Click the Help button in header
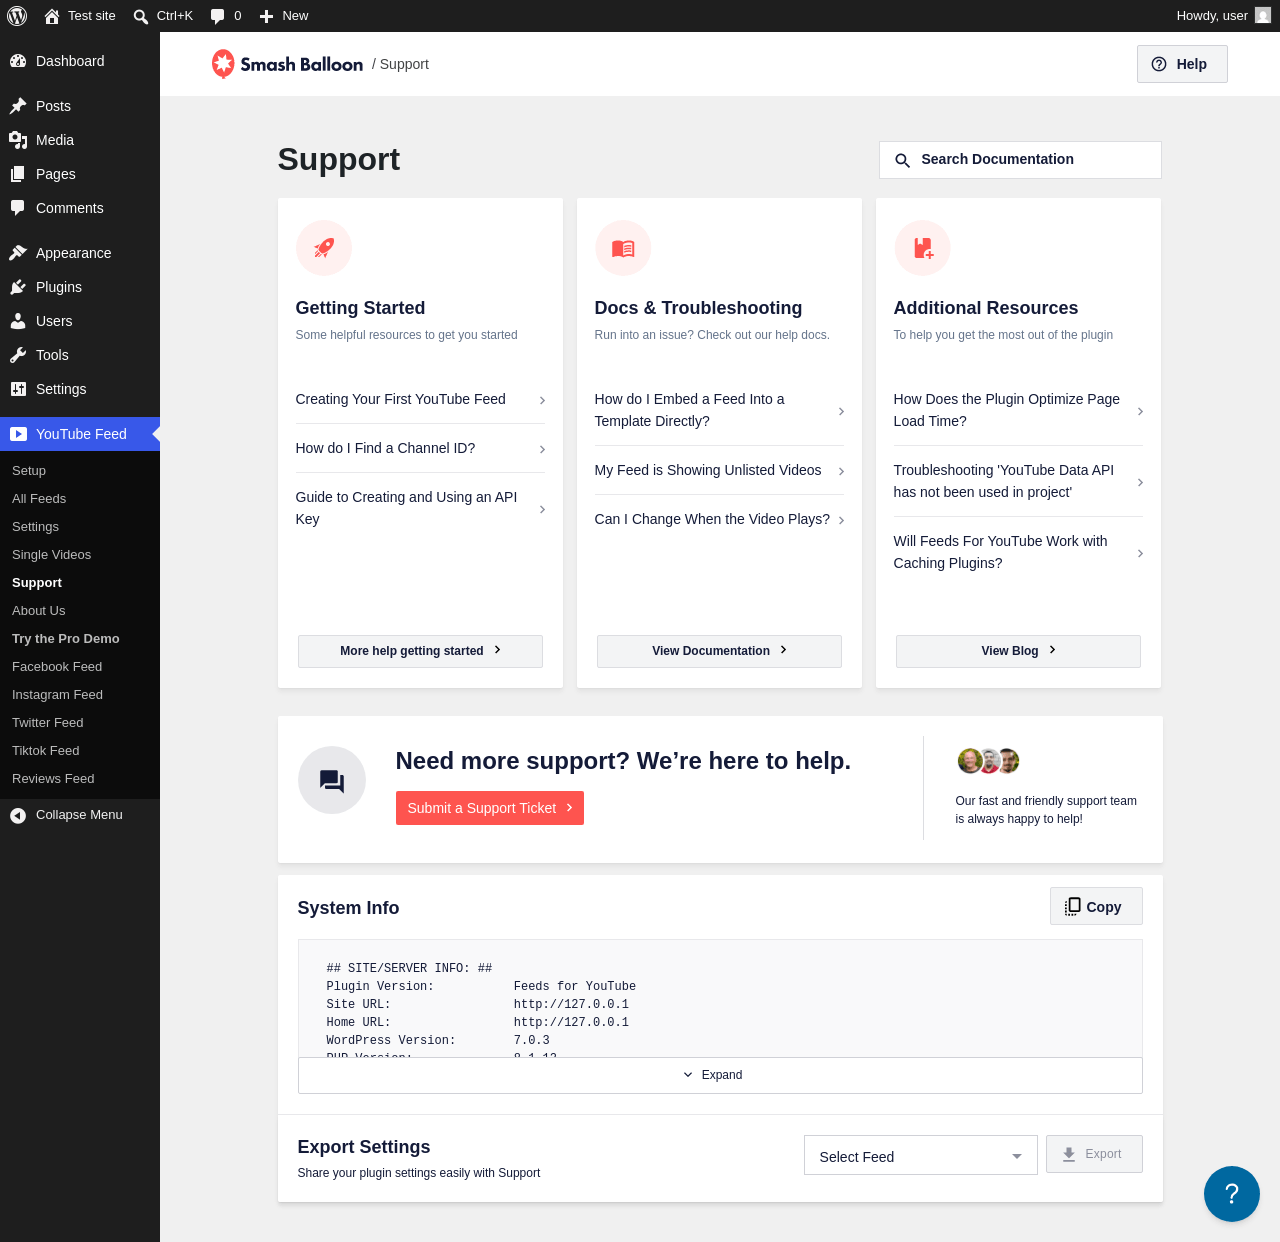This screenshot has height=1242, width=1280. coord(1182,64)
